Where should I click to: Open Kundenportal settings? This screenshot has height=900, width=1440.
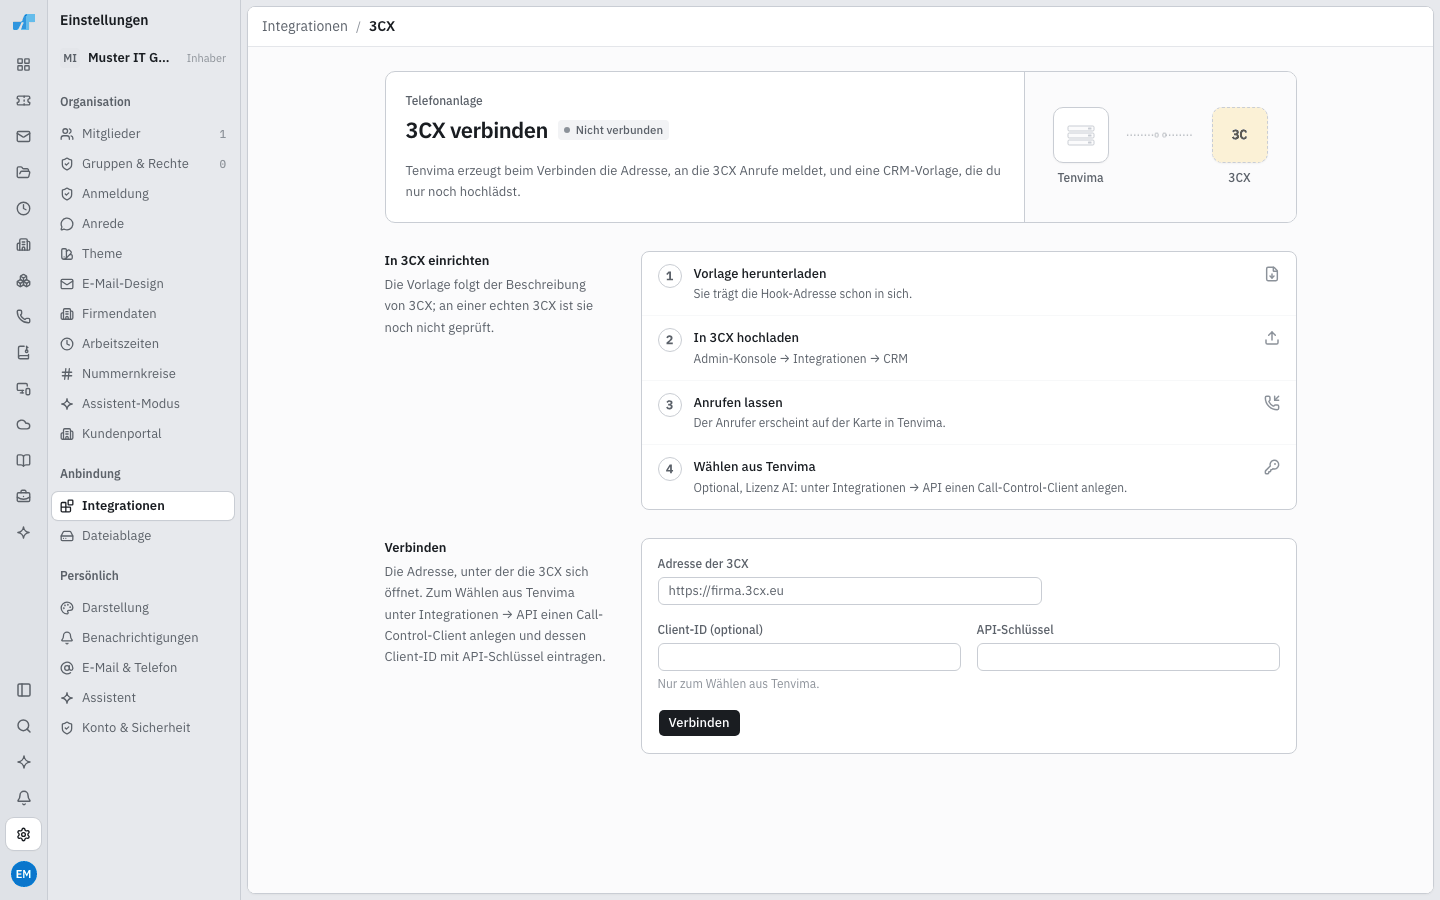143,434
